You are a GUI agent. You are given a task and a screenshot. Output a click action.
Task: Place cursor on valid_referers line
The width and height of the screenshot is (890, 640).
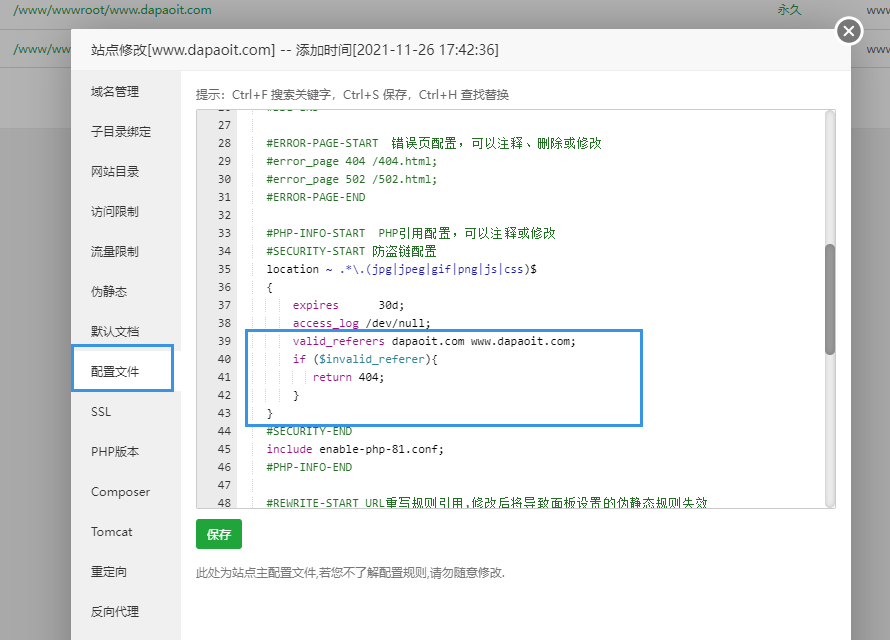[x=434, y=341]
